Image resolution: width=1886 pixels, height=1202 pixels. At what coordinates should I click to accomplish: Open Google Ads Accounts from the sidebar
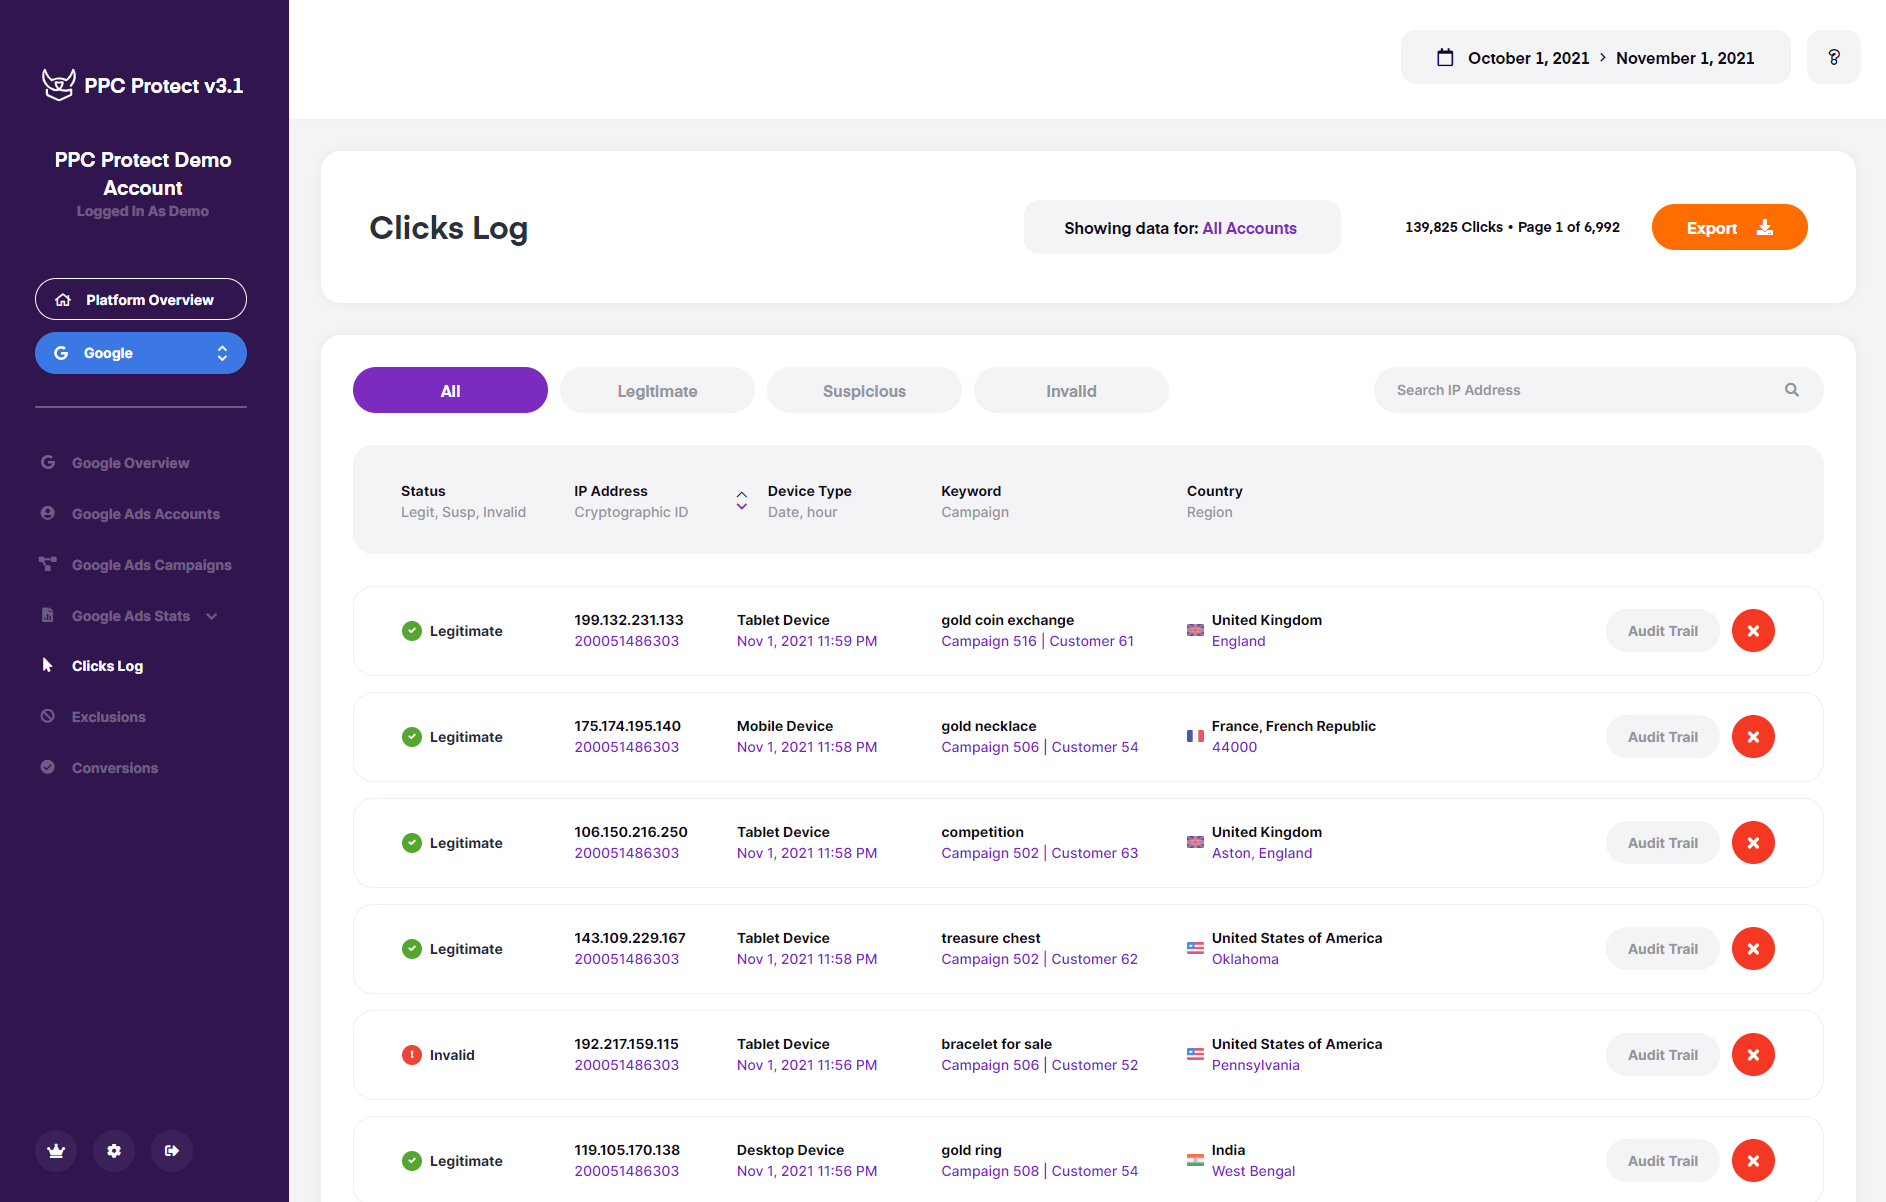click(48, 513)
